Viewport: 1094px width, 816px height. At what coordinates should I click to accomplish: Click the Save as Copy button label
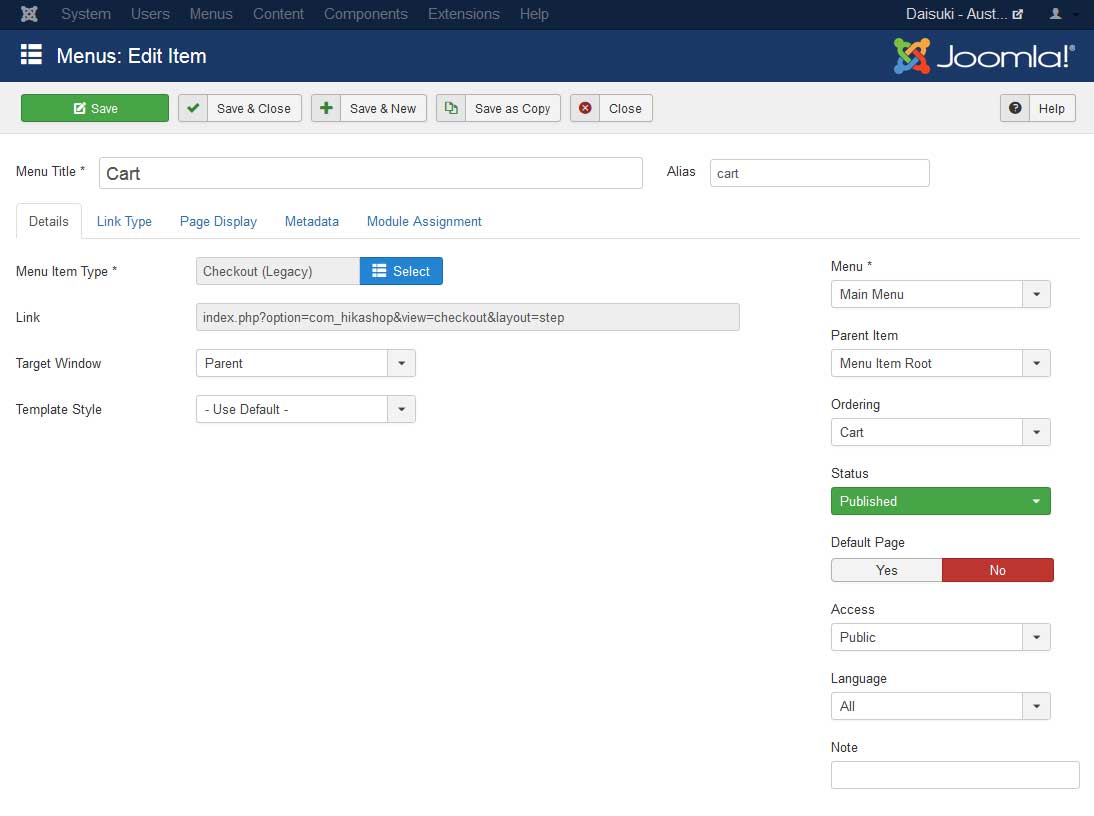pos(513,108)
